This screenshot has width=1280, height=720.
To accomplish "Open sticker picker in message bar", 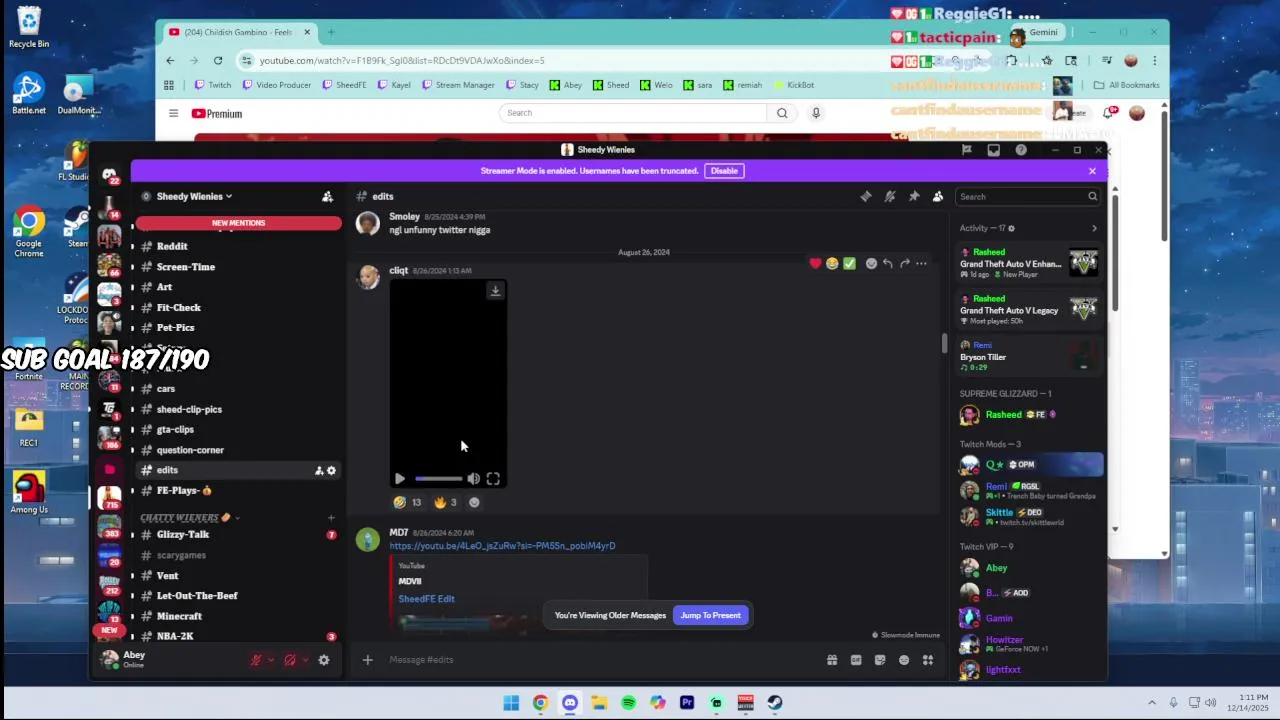I will (880, 660).
